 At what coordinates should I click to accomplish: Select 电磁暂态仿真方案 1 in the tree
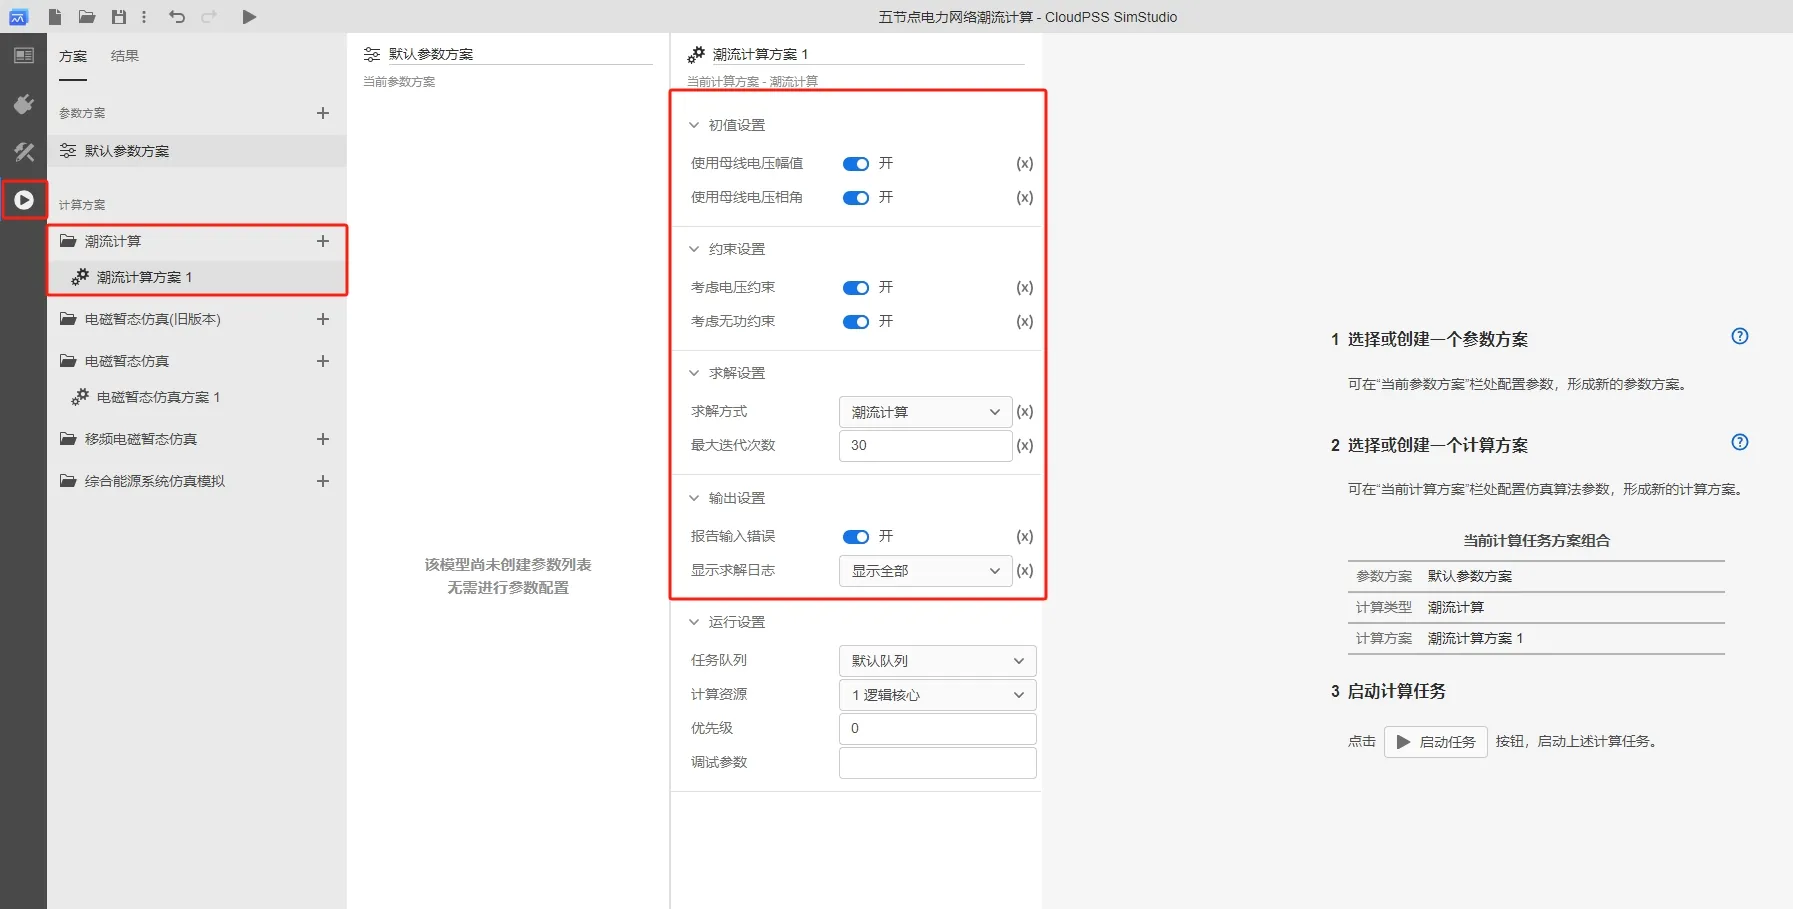pyautogui.click(x=197, y=397)
